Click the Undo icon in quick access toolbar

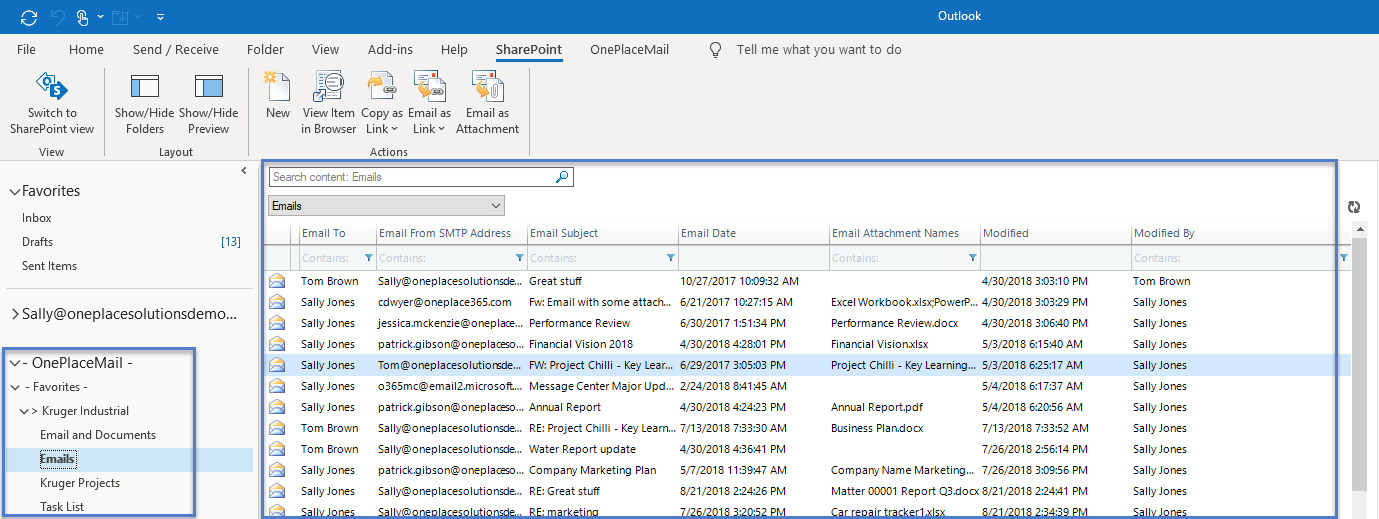pyautogui.click(x=57, y=16)
